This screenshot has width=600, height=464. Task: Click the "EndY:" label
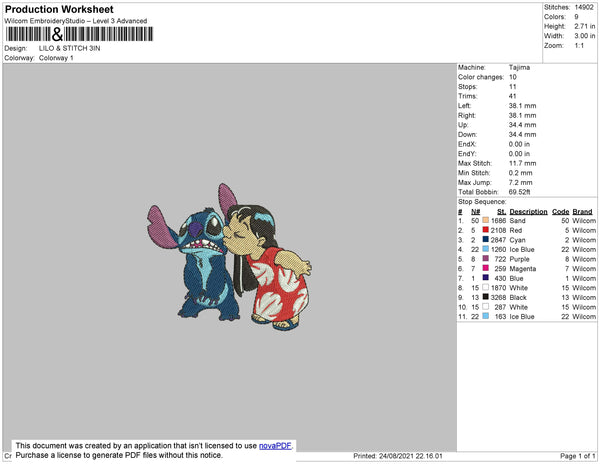point(467,153)
